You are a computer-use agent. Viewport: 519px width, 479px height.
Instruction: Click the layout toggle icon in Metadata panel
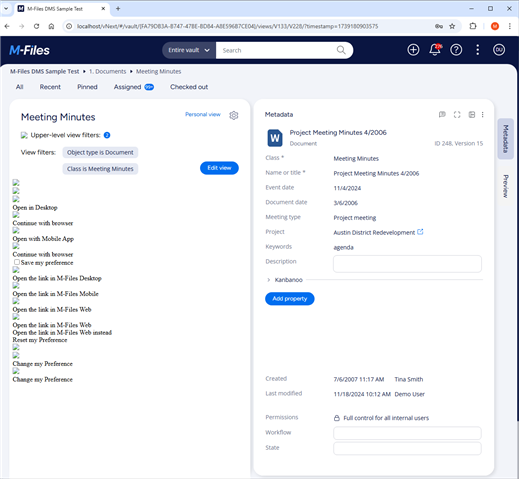[472, 115]
